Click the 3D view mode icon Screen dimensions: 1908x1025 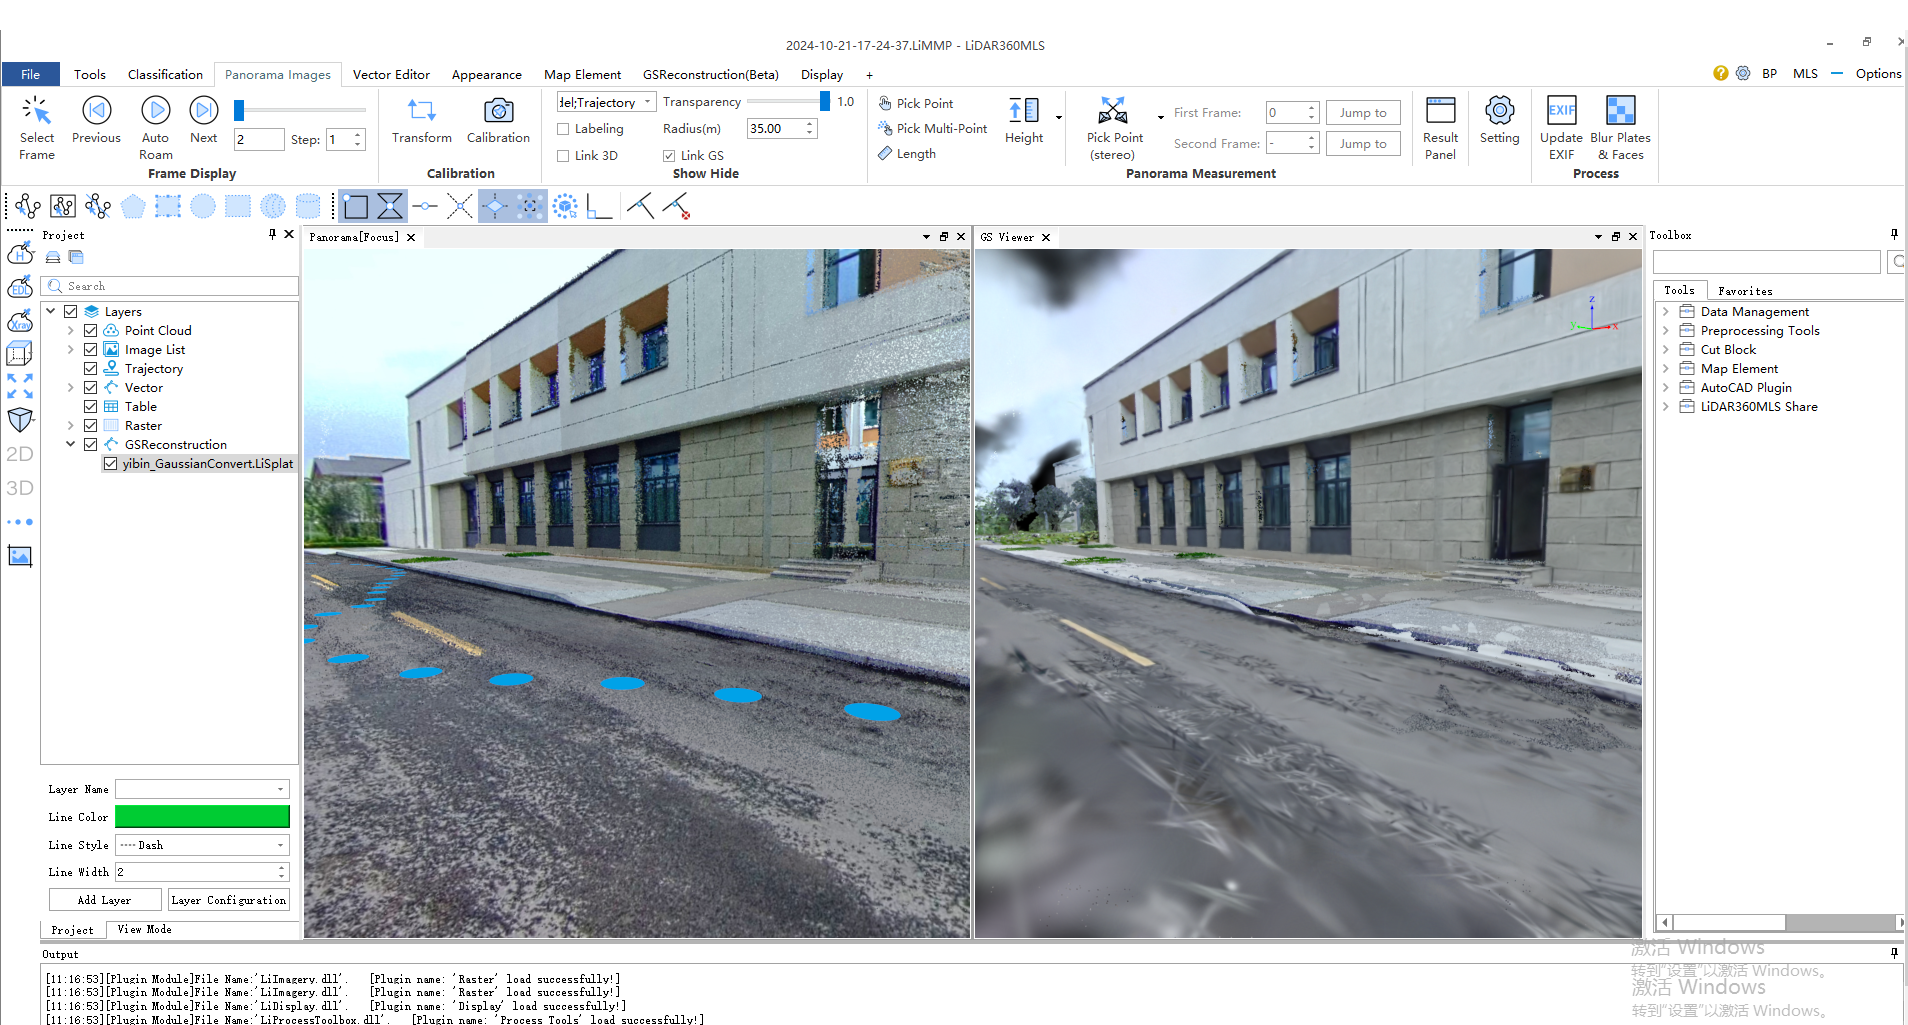pyautogui.click(x=20, y=488)
